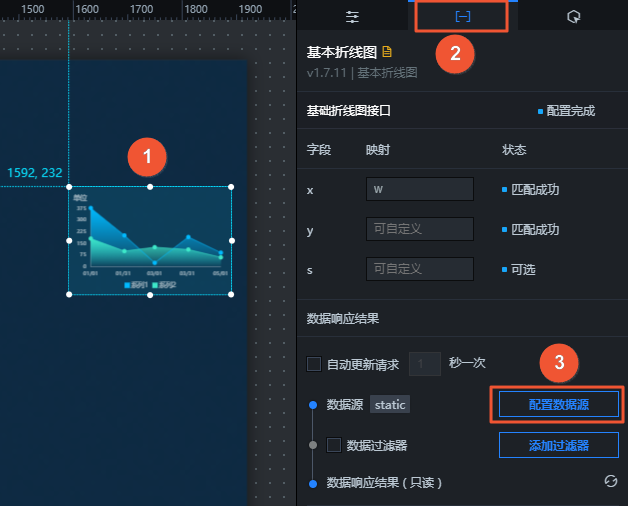Enable the 数据过滤器 checkbox
This screenshot has height=506, width=628.
(334, 445)
